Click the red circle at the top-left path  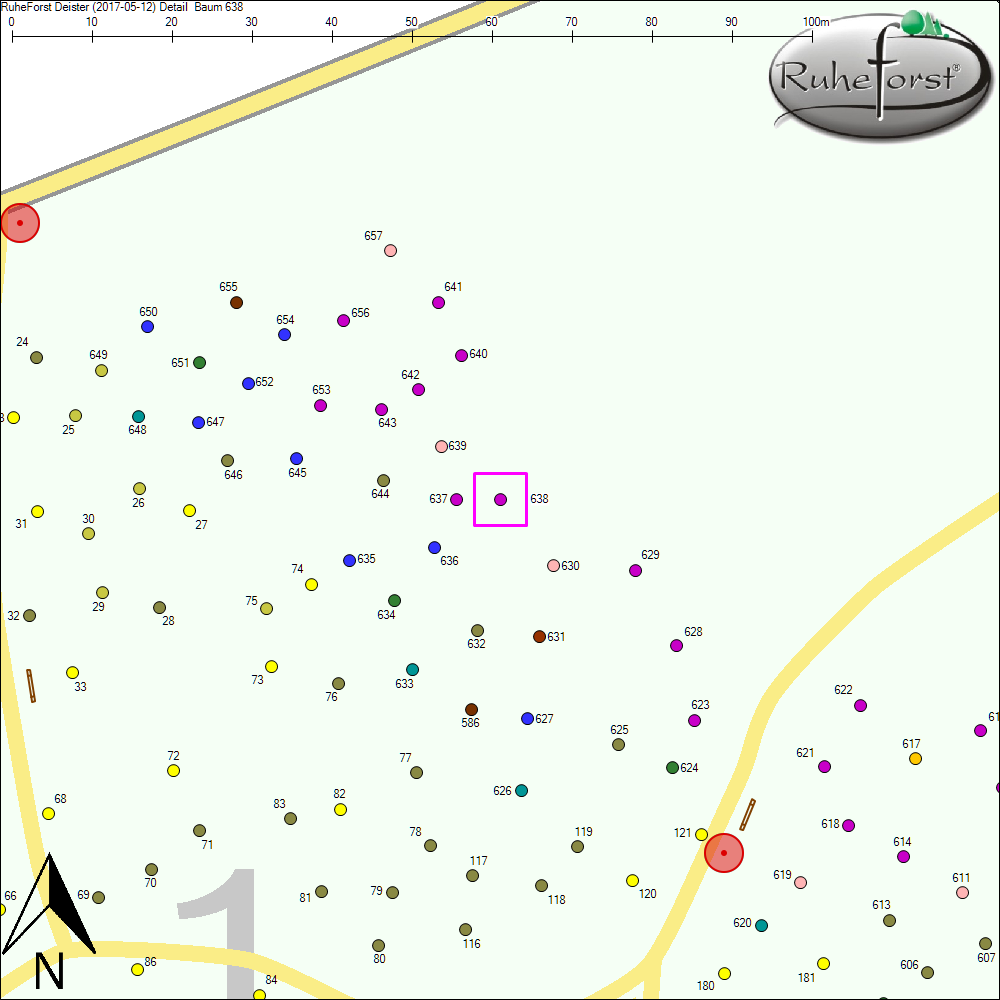(x=19, y=223)
